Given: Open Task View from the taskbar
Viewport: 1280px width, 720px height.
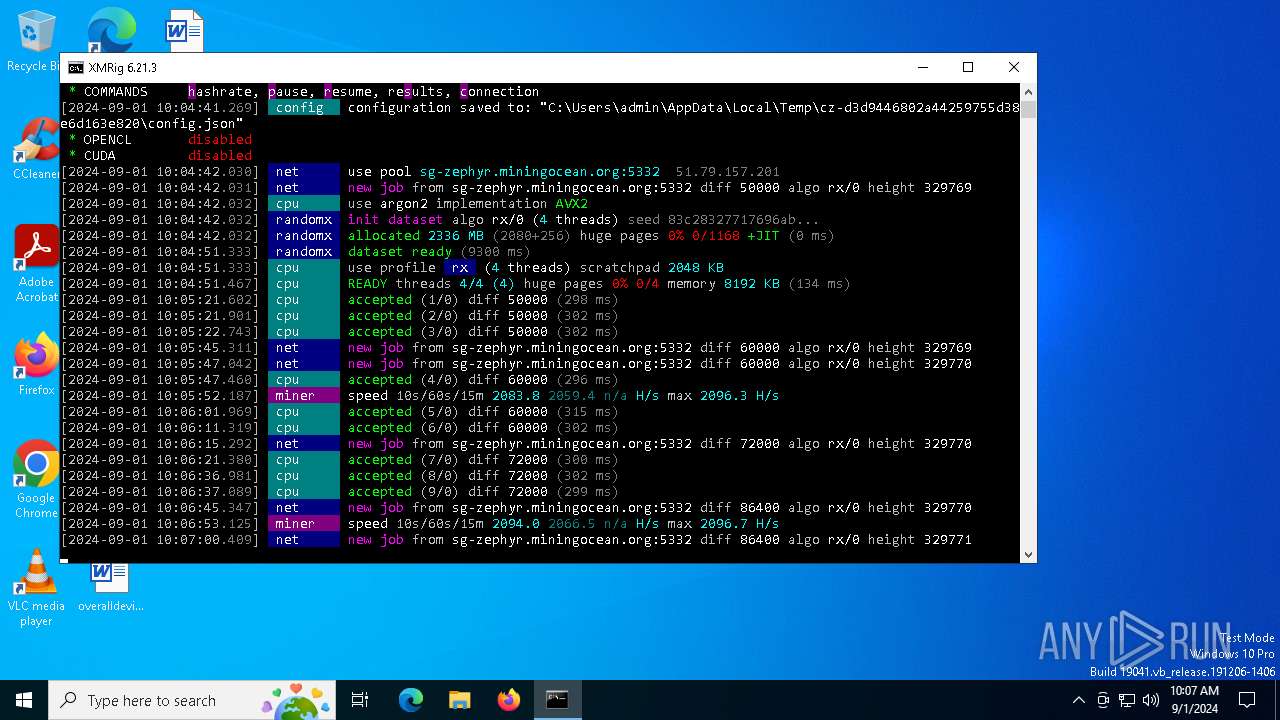Looking at the screenshot, I should [x=360, y=700].
